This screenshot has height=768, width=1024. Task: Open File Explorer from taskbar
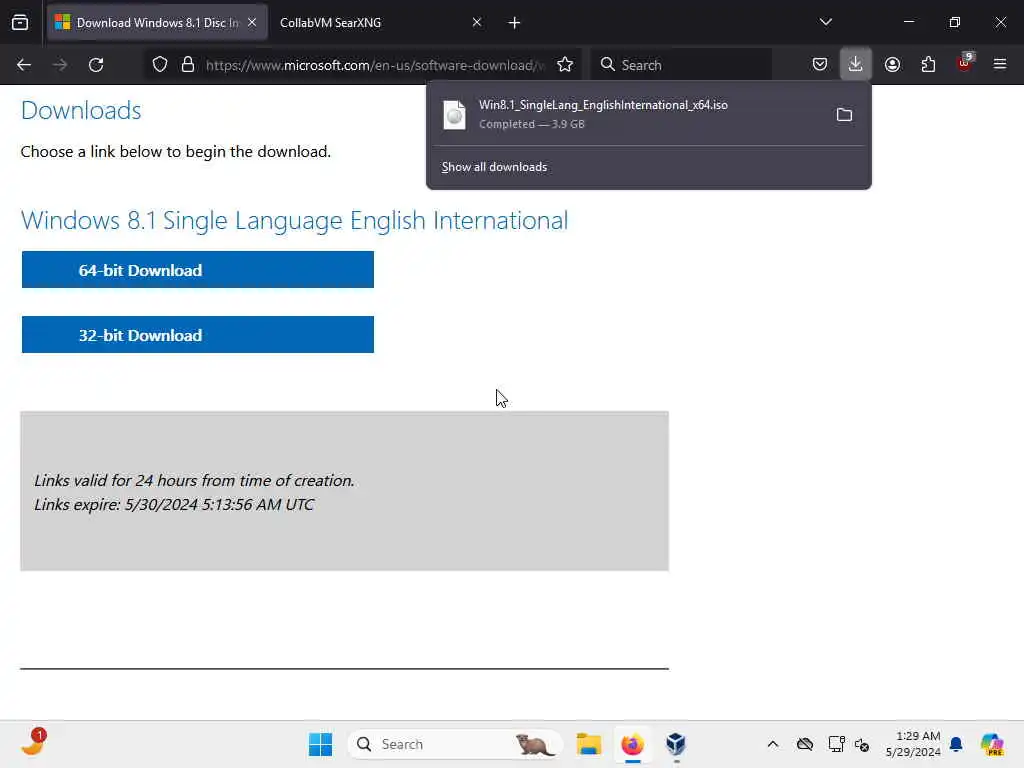click(588, 744)
